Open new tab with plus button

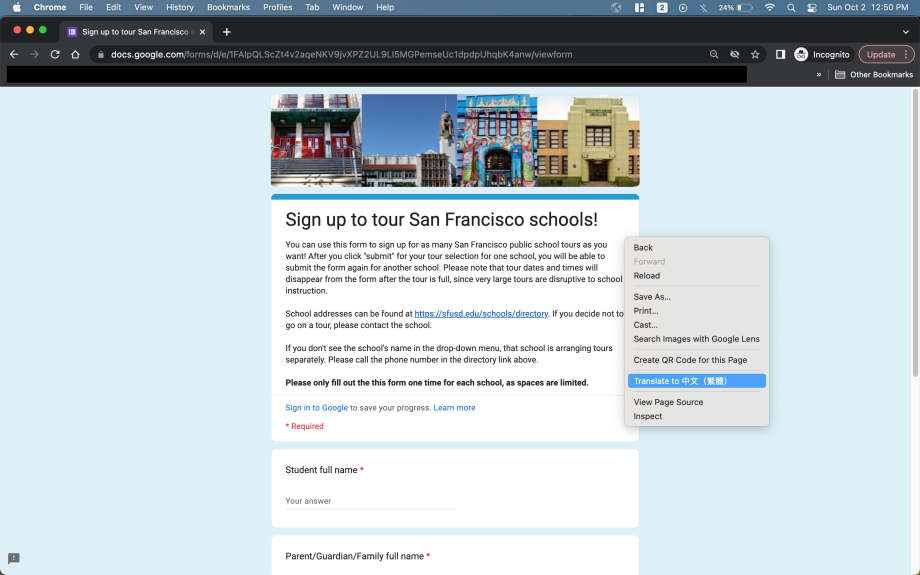coord(227,31)
